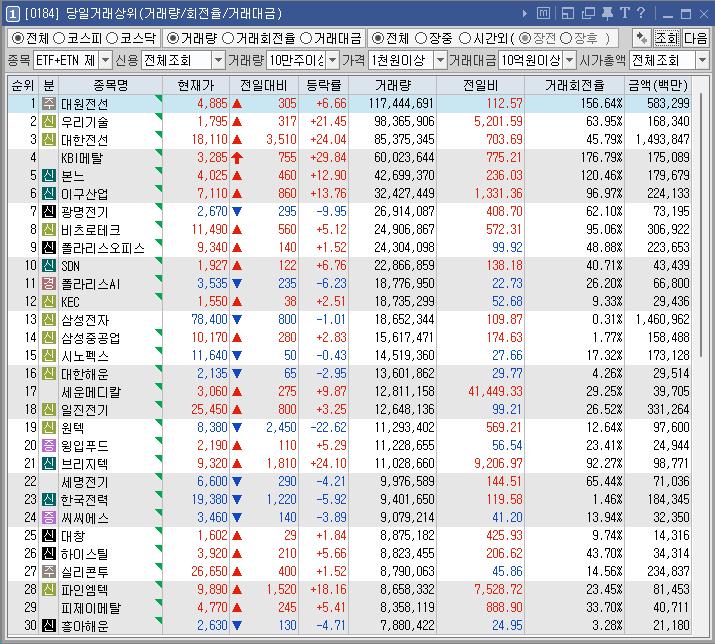Click the 주 badge next to 대원전선

pyautogui.click(x=49, y=104)
